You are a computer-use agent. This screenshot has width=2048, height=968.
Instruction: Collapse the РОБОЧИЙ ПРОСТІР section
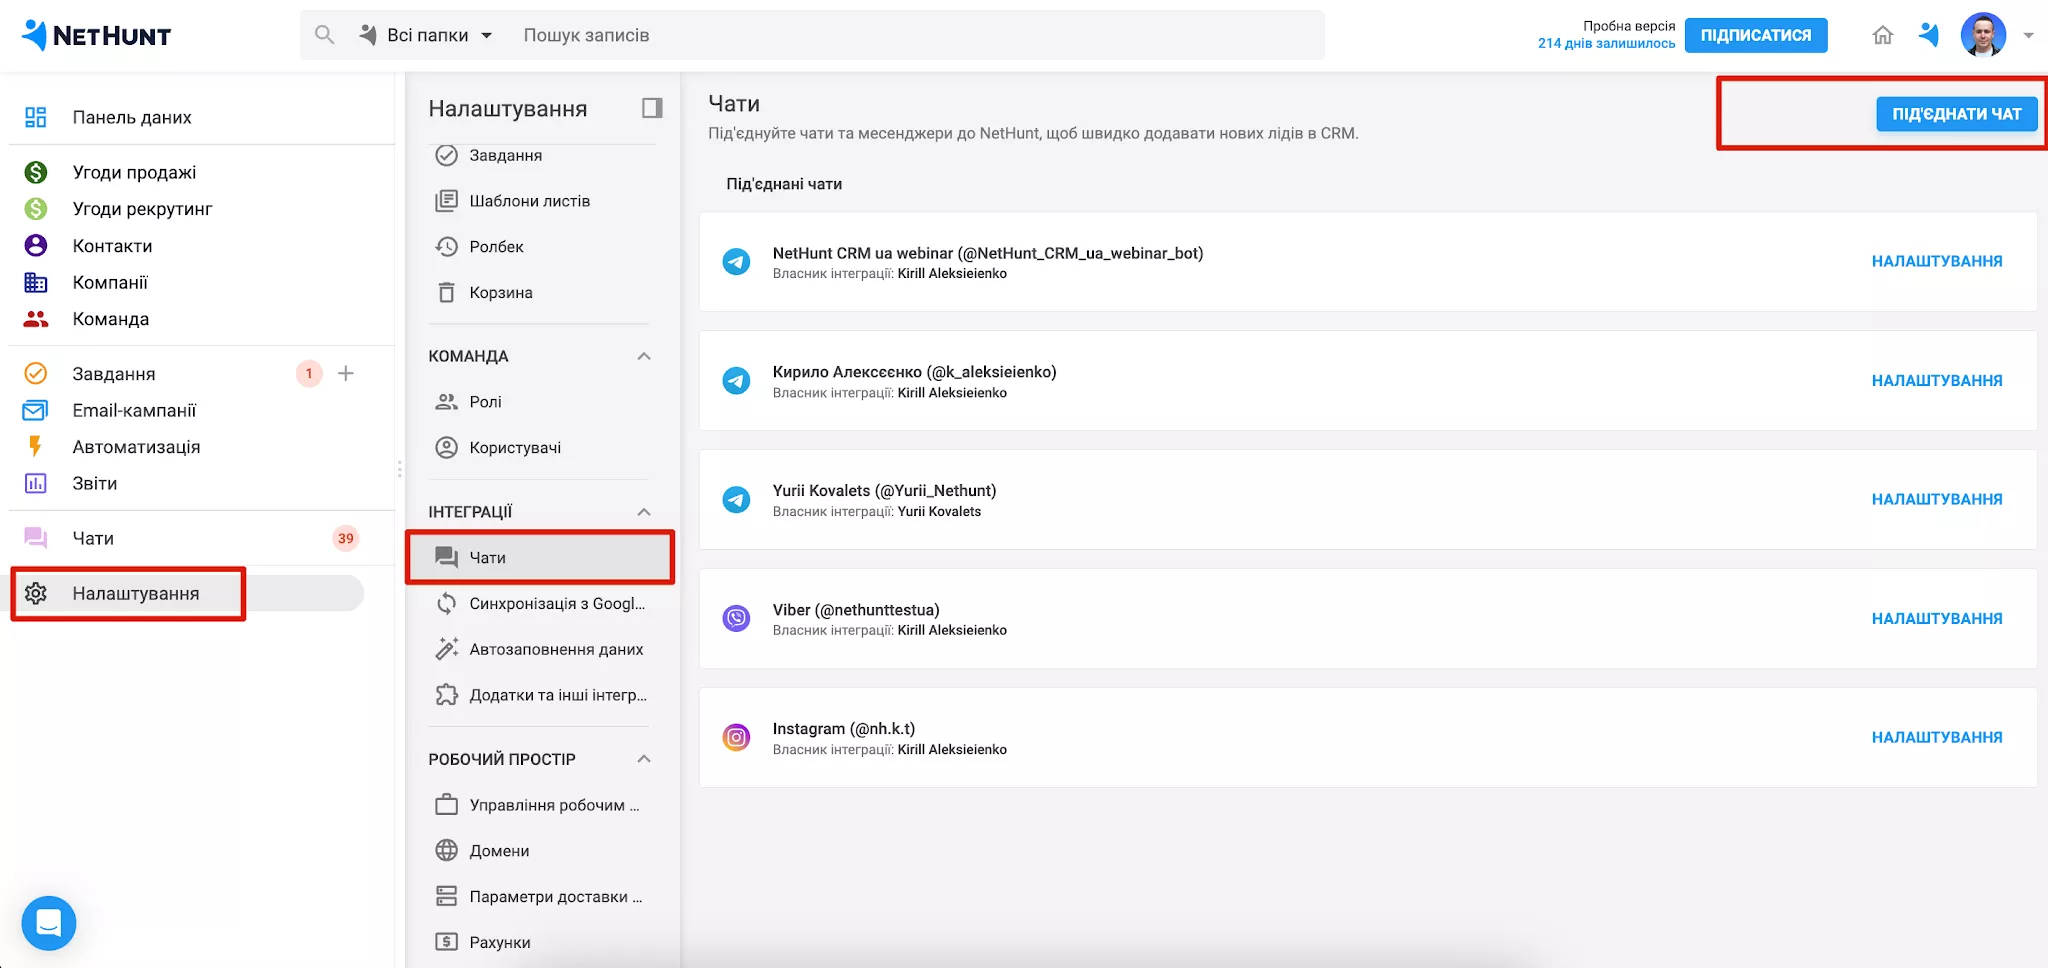click(x=644, y=759)
